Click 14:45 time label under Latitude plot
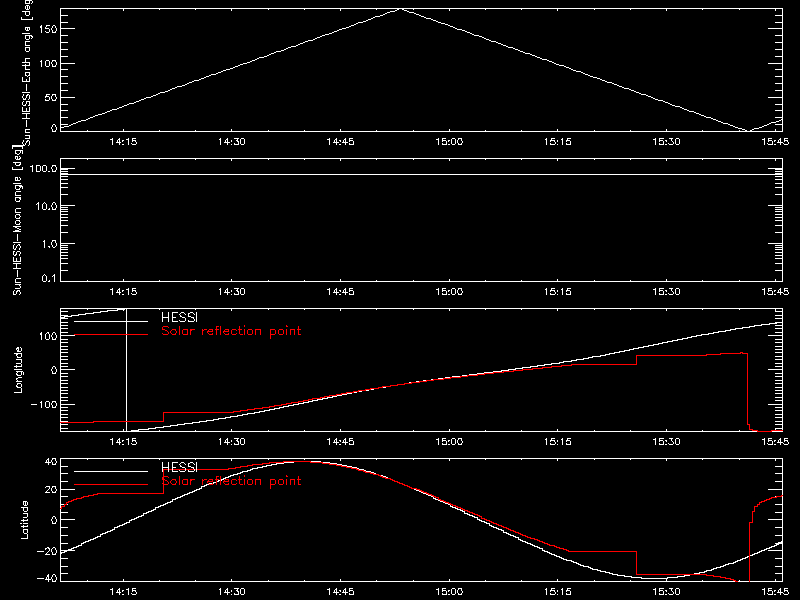 pyautogui.click(x=340, y=592)
